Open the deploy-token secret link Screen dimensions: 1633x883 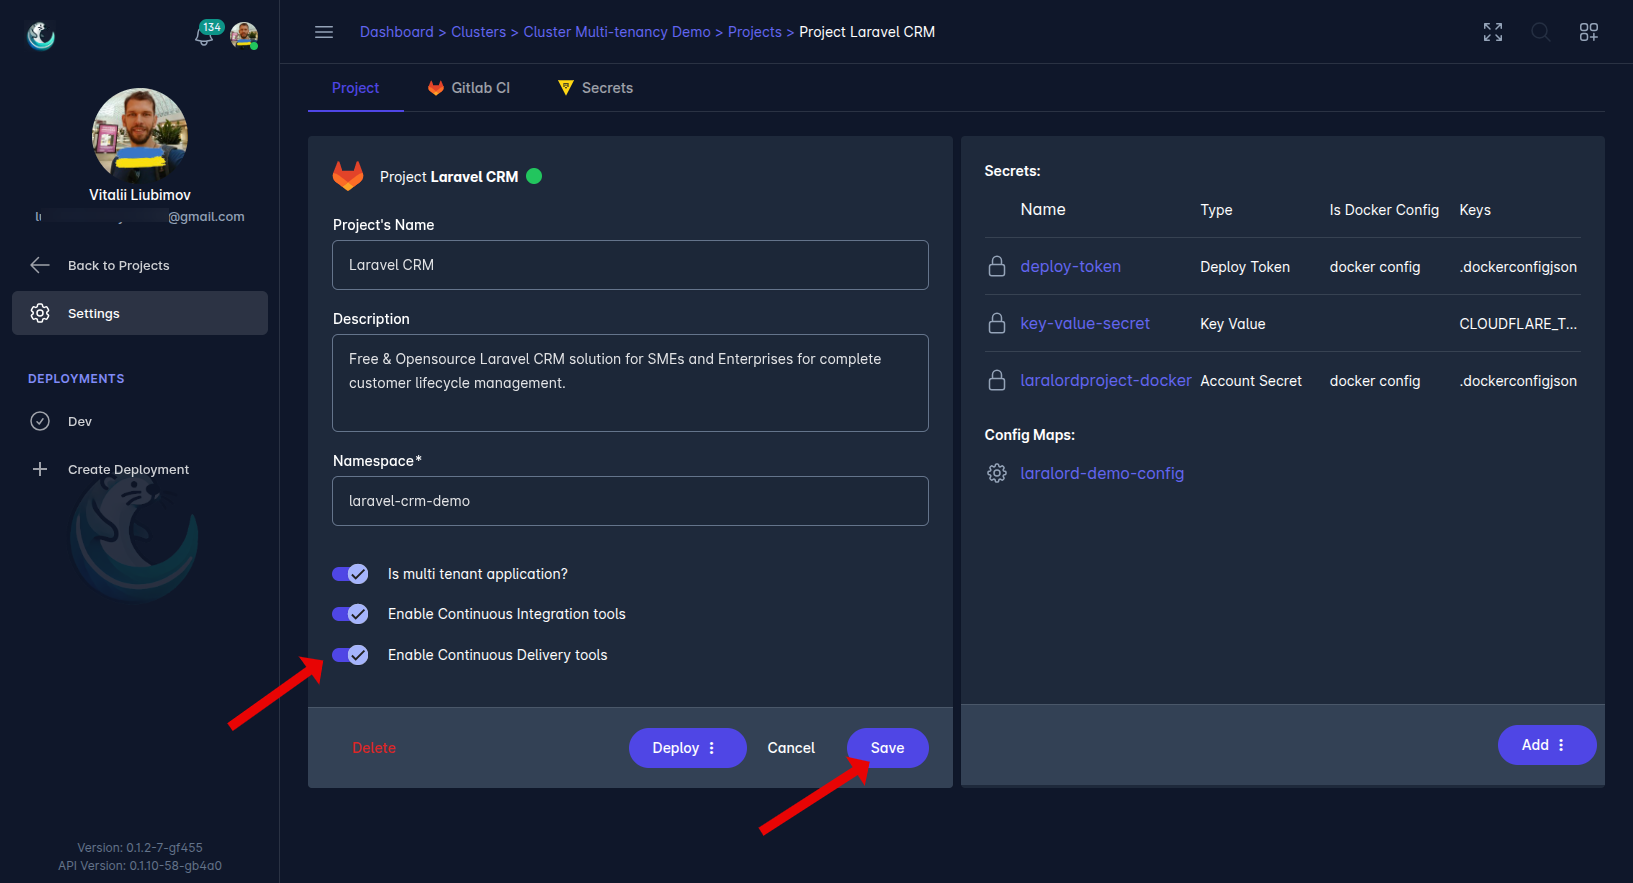1070,266
